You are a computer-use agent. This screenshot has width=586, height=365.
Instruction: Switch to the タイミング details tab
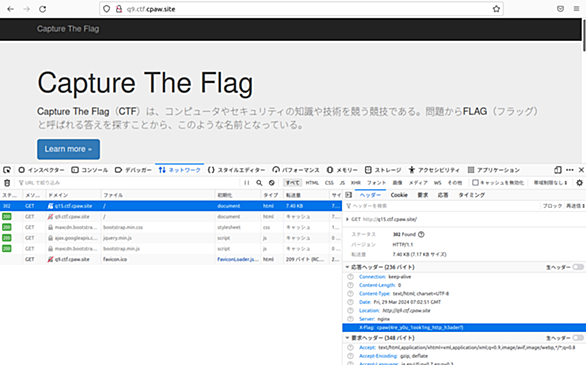coord(472,195)
